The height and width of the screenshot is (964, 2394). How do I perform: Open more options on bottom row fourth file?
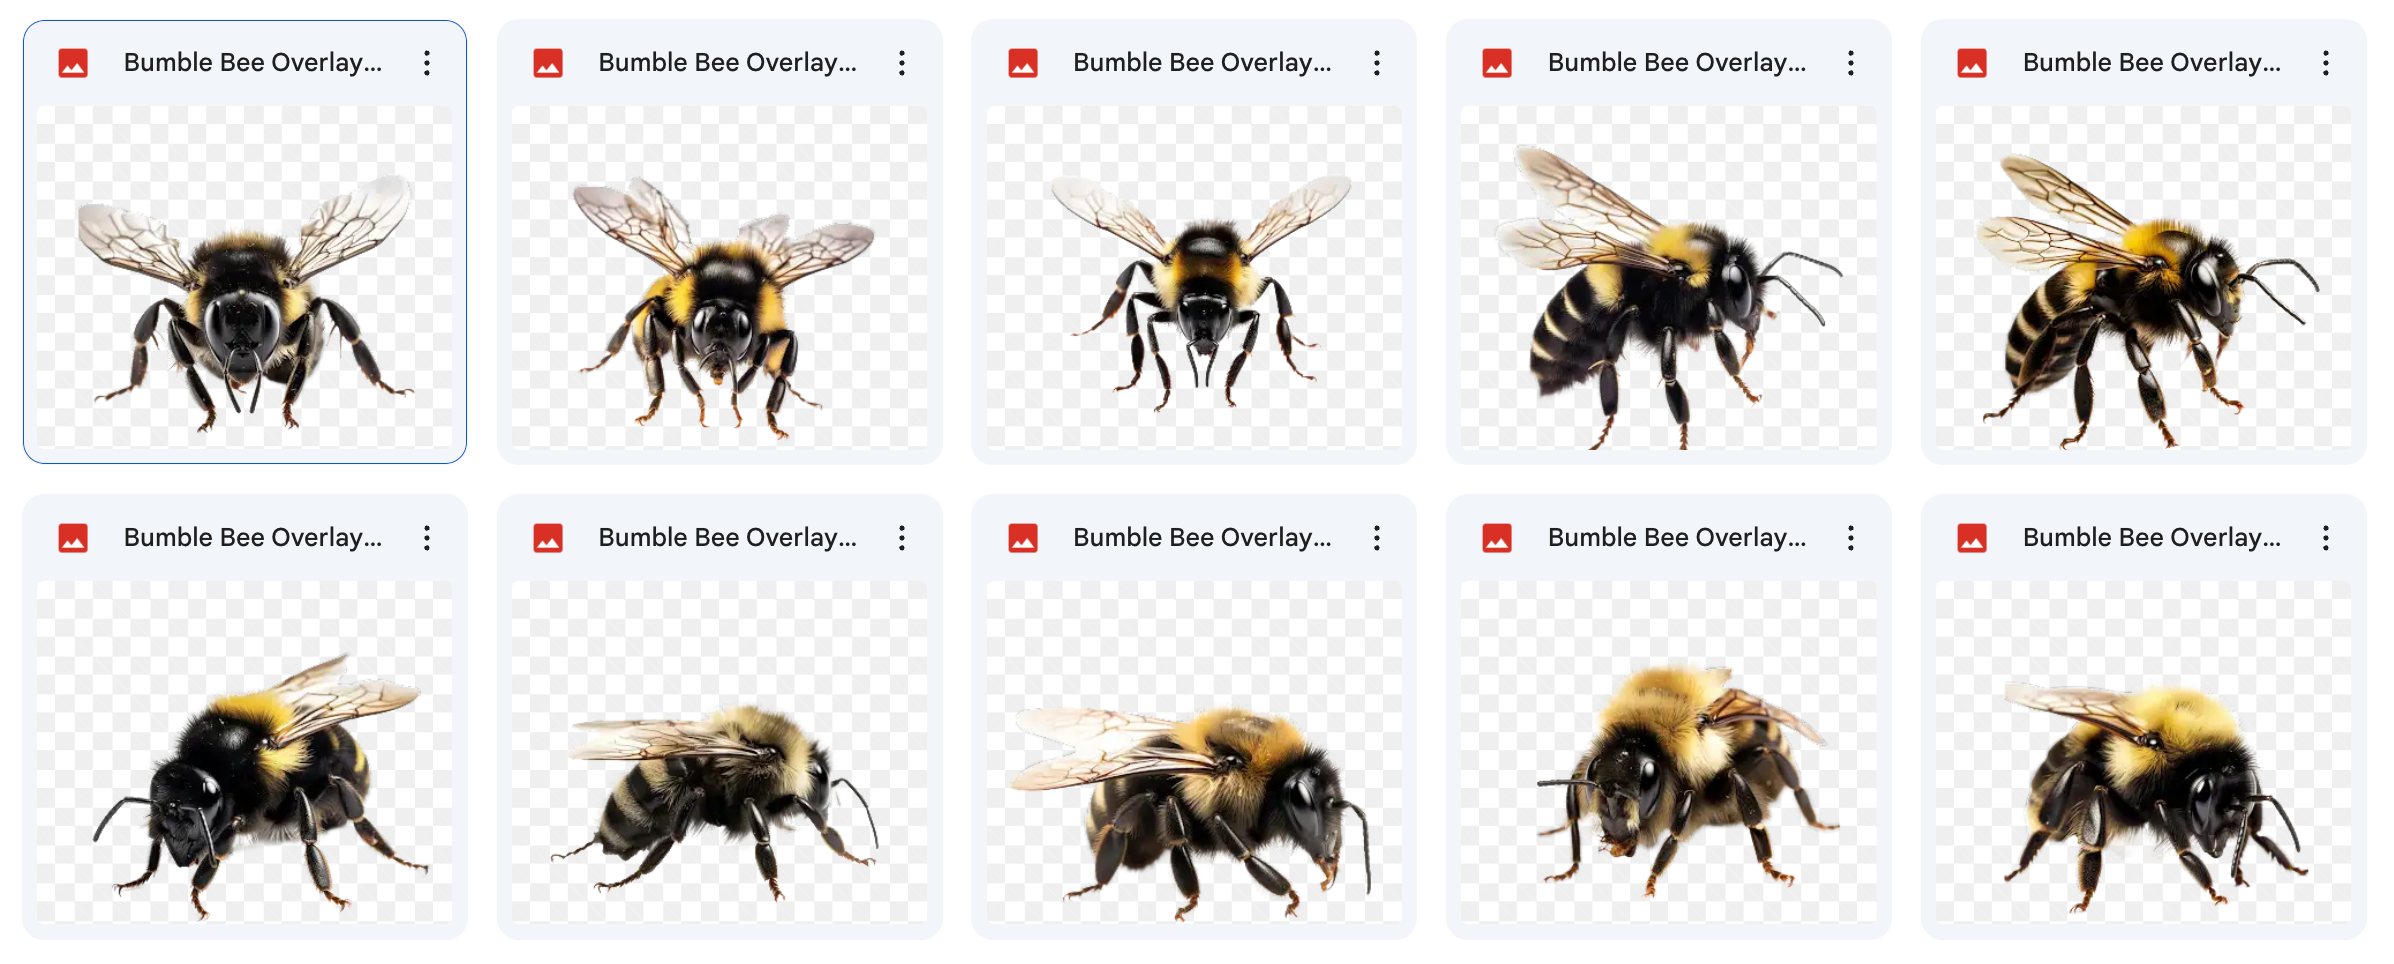[x=1851, y=538]
